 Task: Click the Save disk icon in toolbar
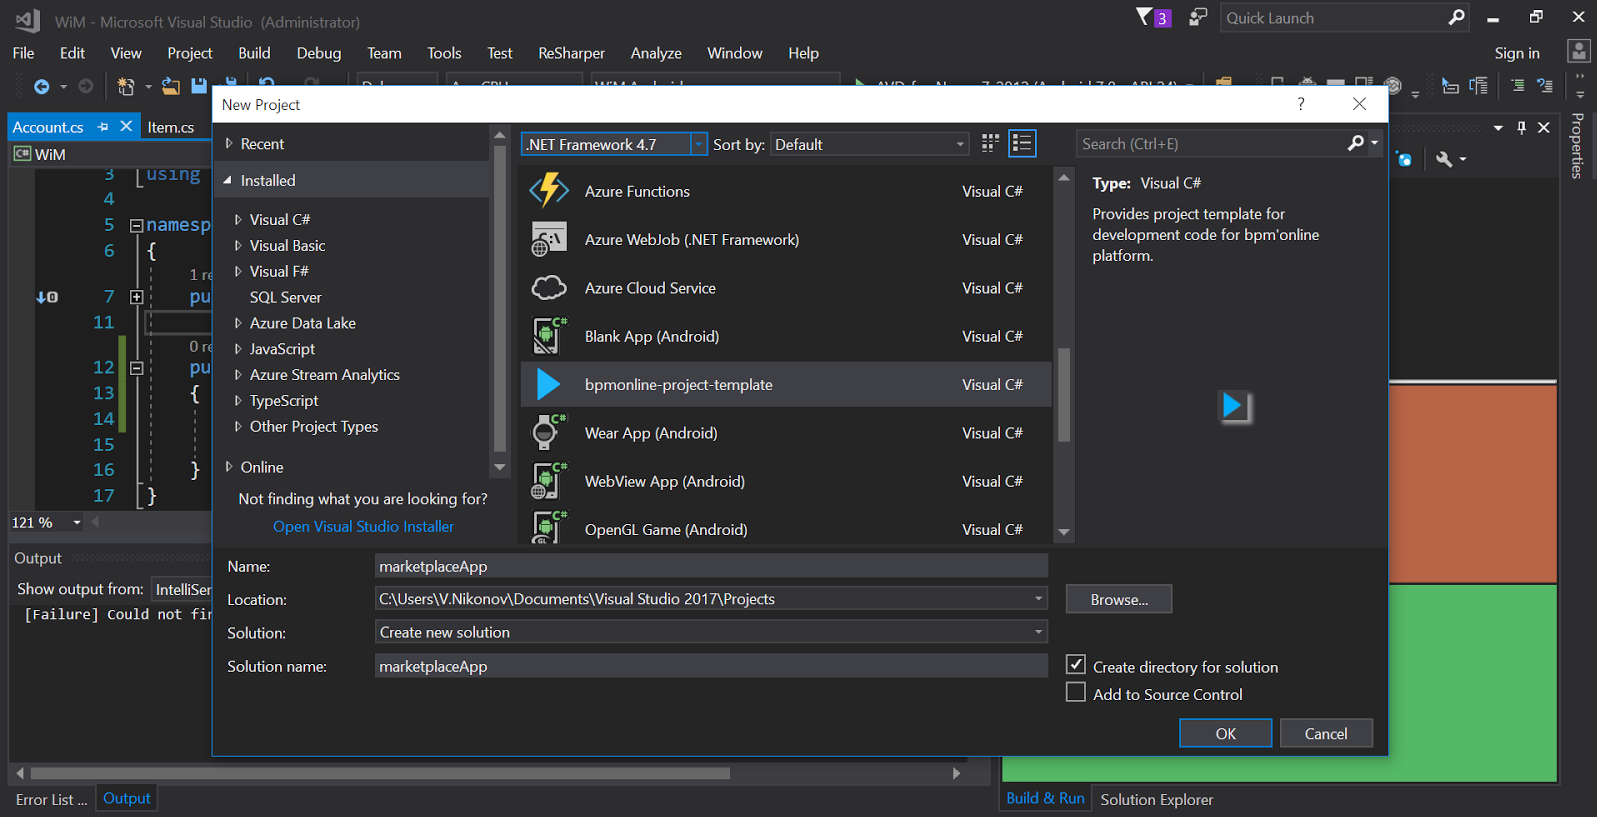tap(199, 87)
